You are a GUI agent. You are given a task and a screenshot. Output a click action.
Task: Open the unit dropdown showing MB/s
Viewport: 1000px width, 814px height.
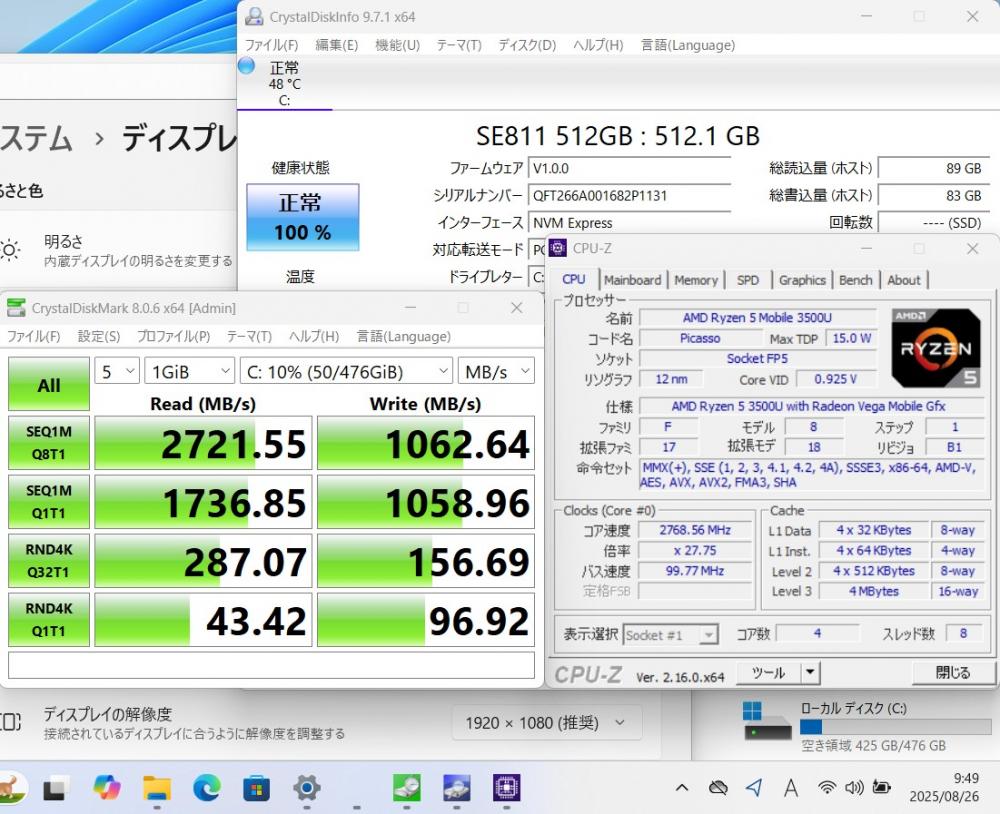(x=497, y=371)
